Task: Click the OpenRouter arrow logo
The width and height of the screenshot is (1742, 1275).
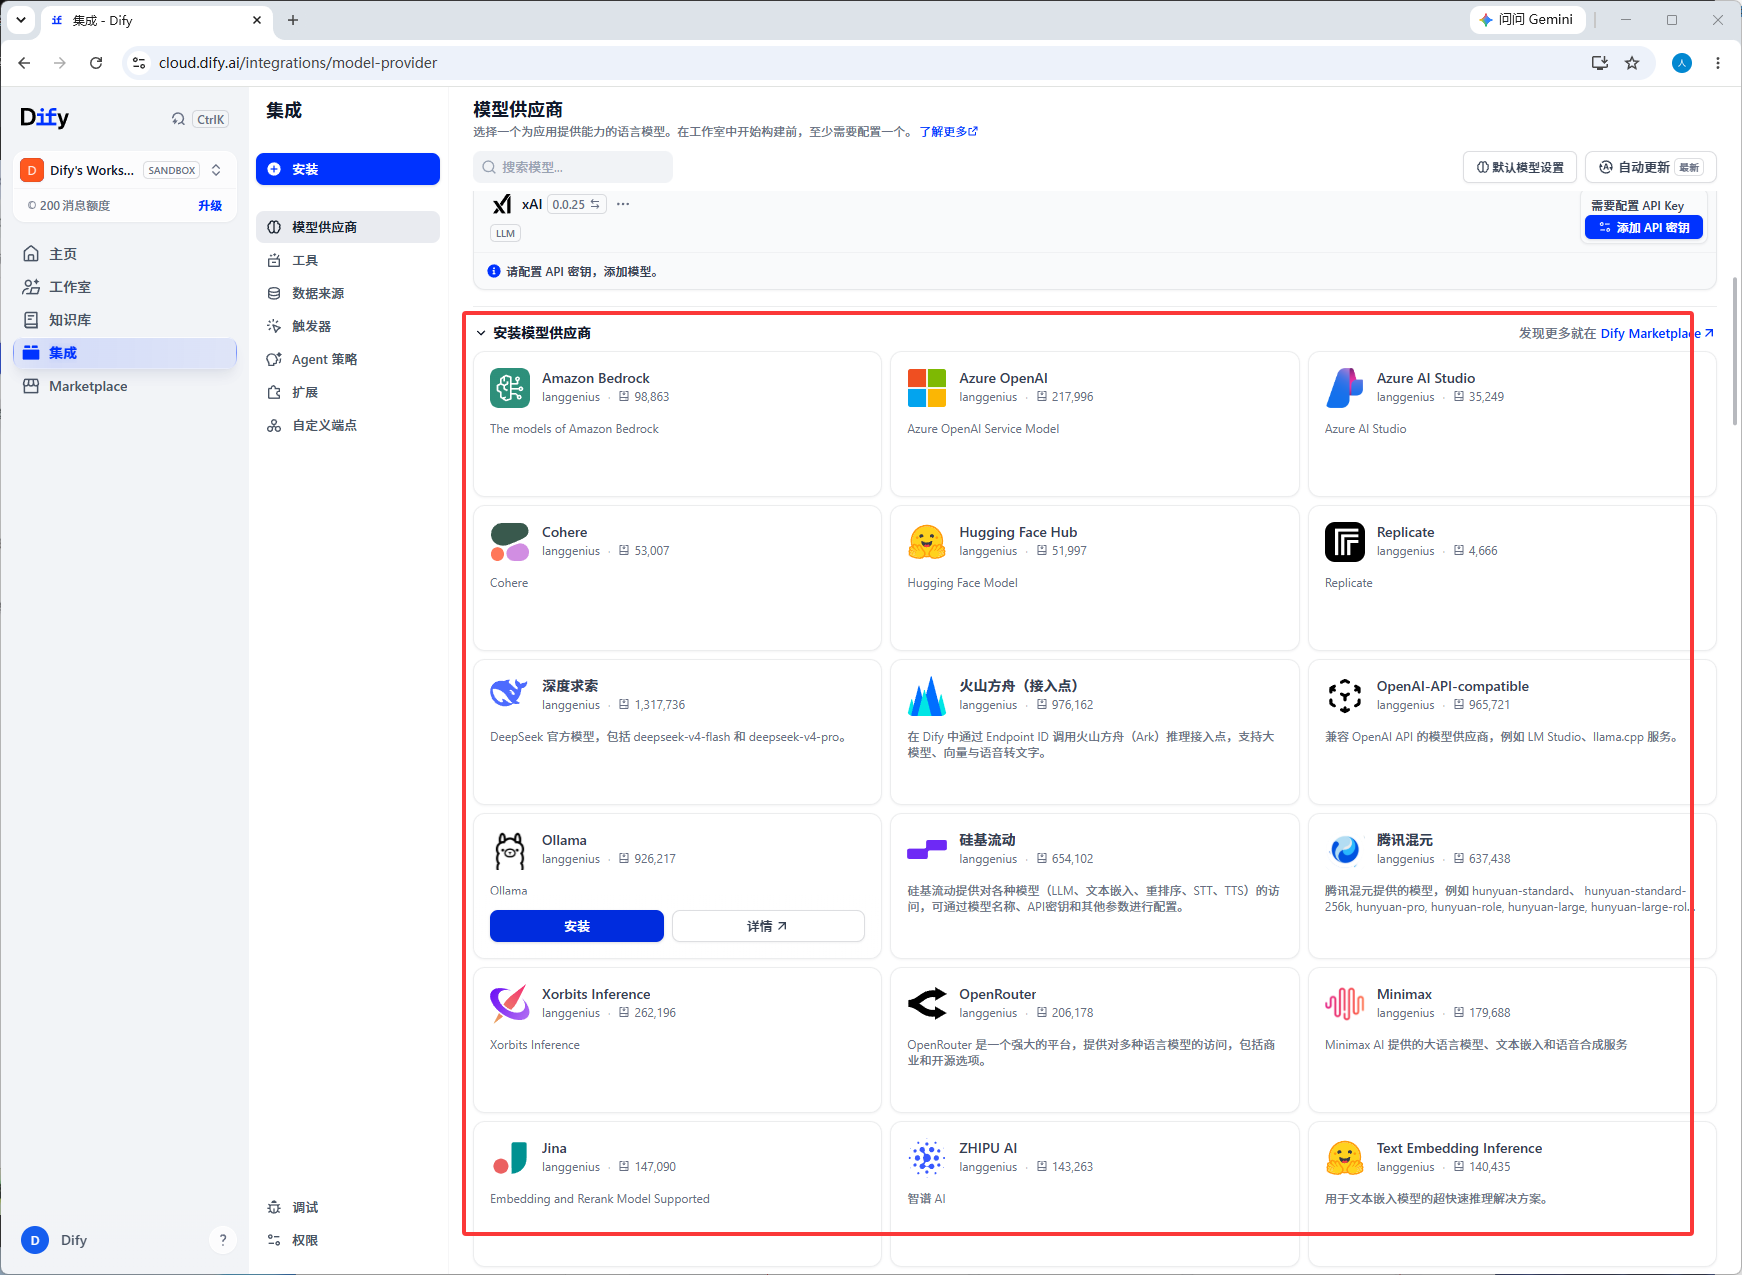Action: (x=927, y=1004)
